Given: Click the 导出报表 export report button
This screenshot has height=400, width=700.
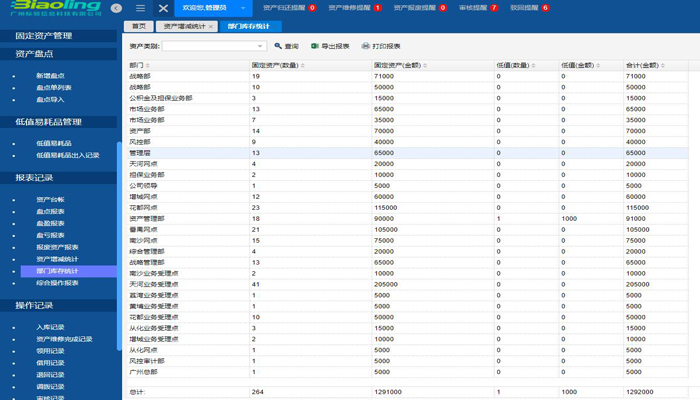Looking at the screenshot, I should (329, 46).
